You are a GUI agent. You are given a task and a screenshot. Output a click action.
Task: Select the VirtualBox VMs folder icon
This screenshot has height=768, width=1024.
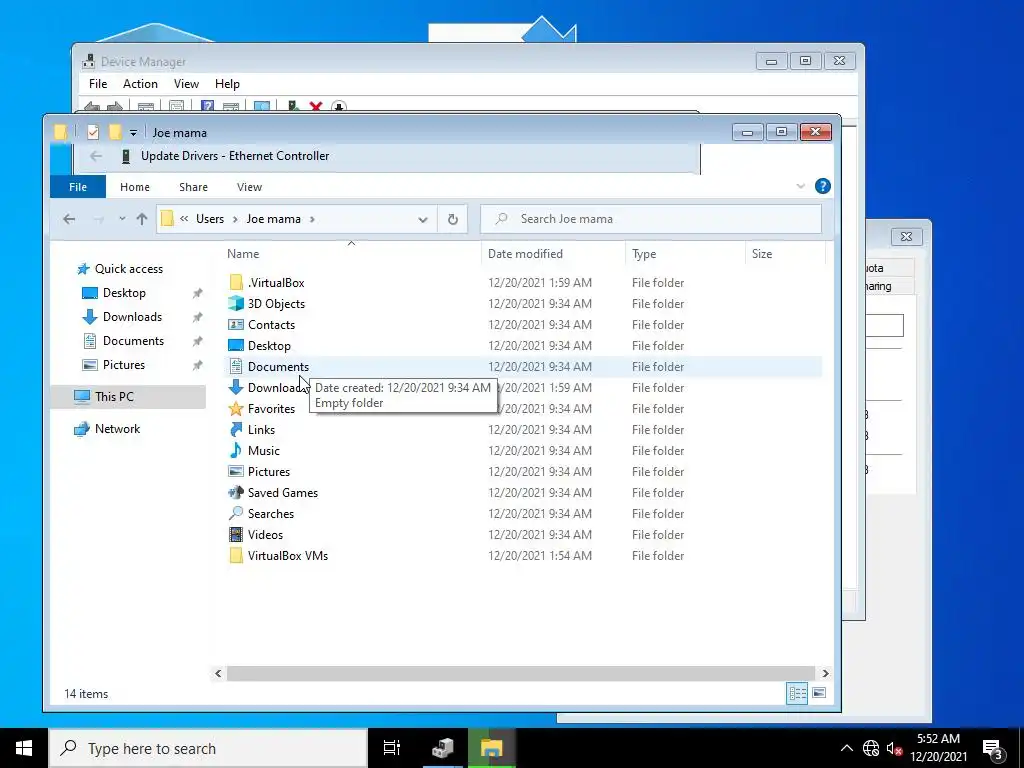click(236, 556)
